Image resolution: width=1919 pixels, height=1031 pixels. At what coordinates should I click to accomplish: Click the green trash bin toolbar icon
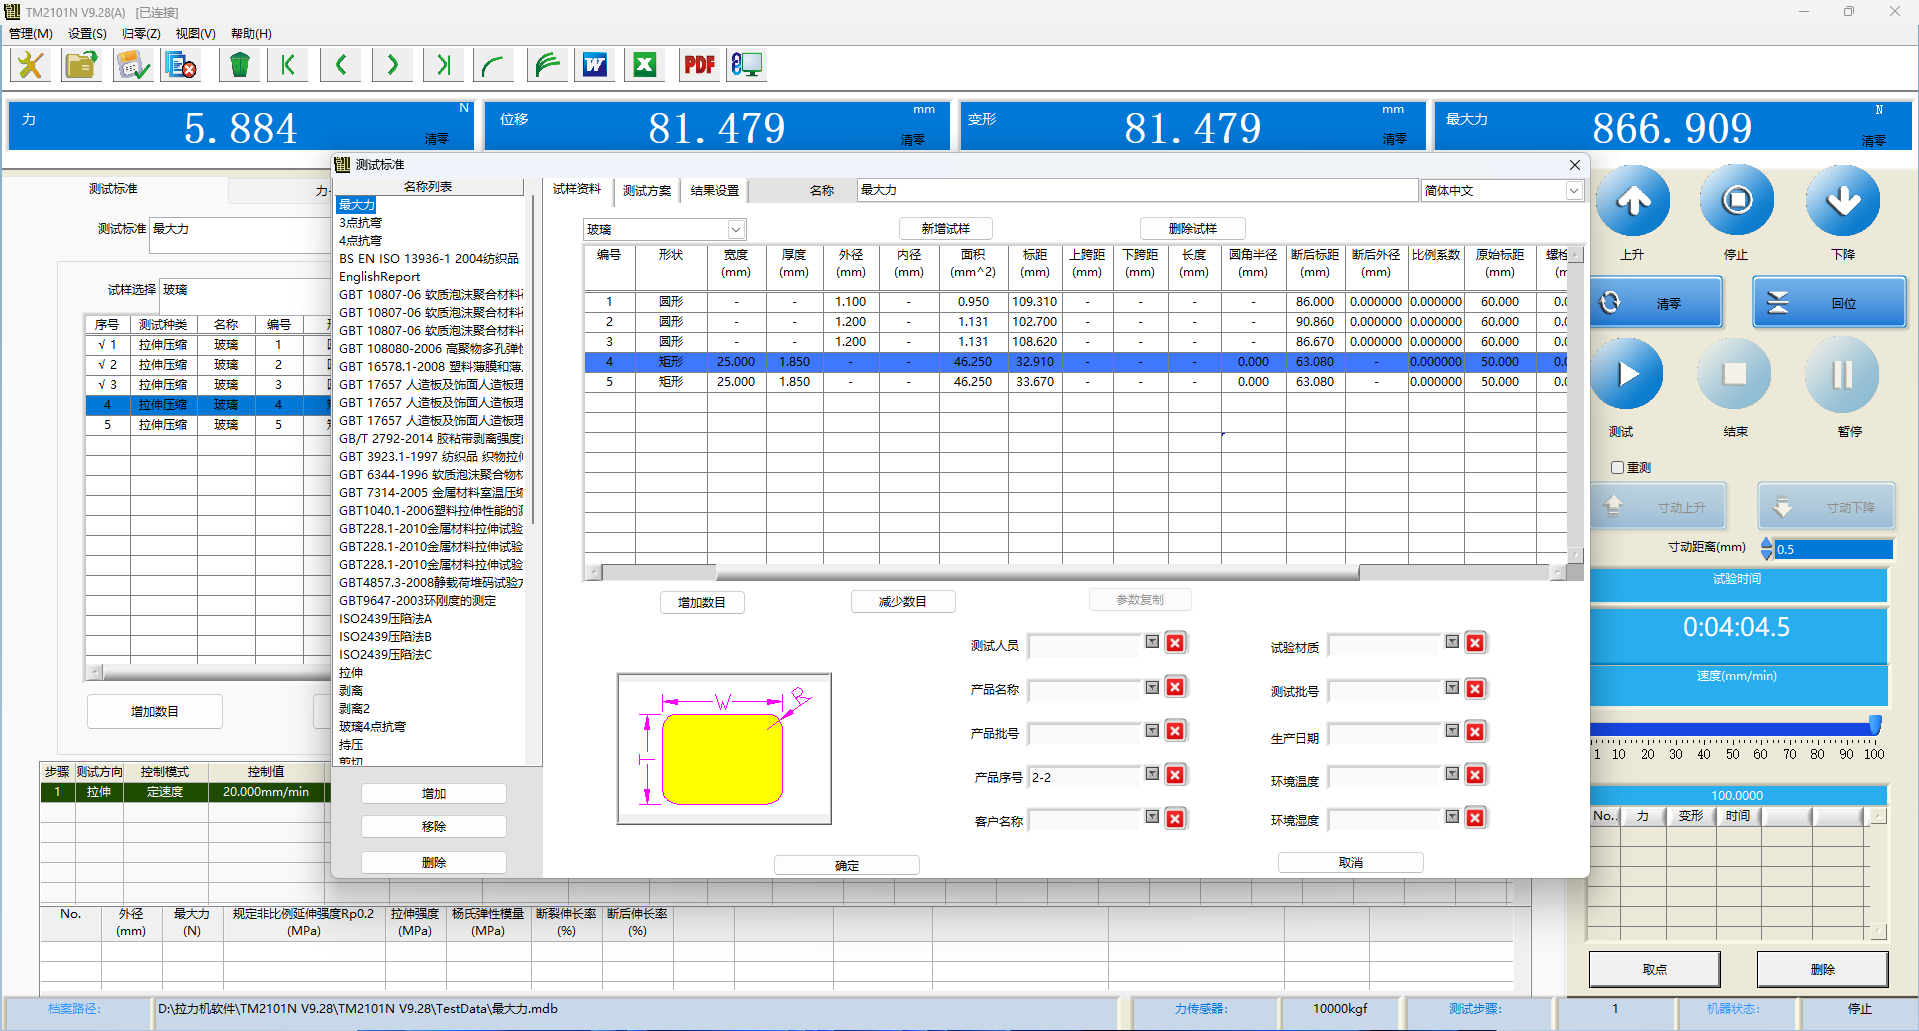click(239, 66)
